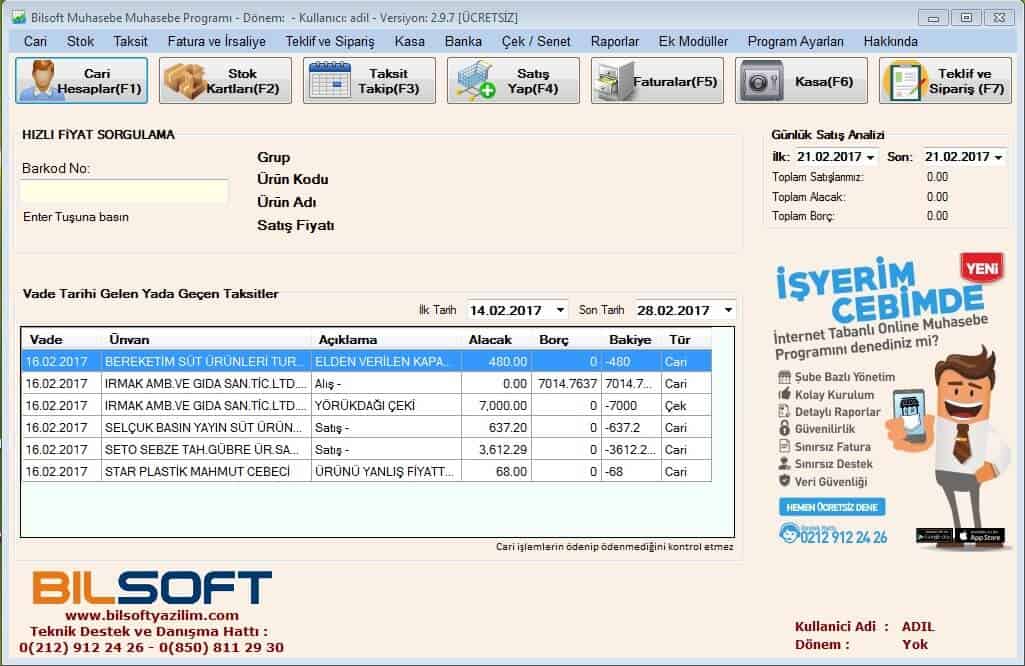Click the Google Play badge in ad

click(933, 536)
